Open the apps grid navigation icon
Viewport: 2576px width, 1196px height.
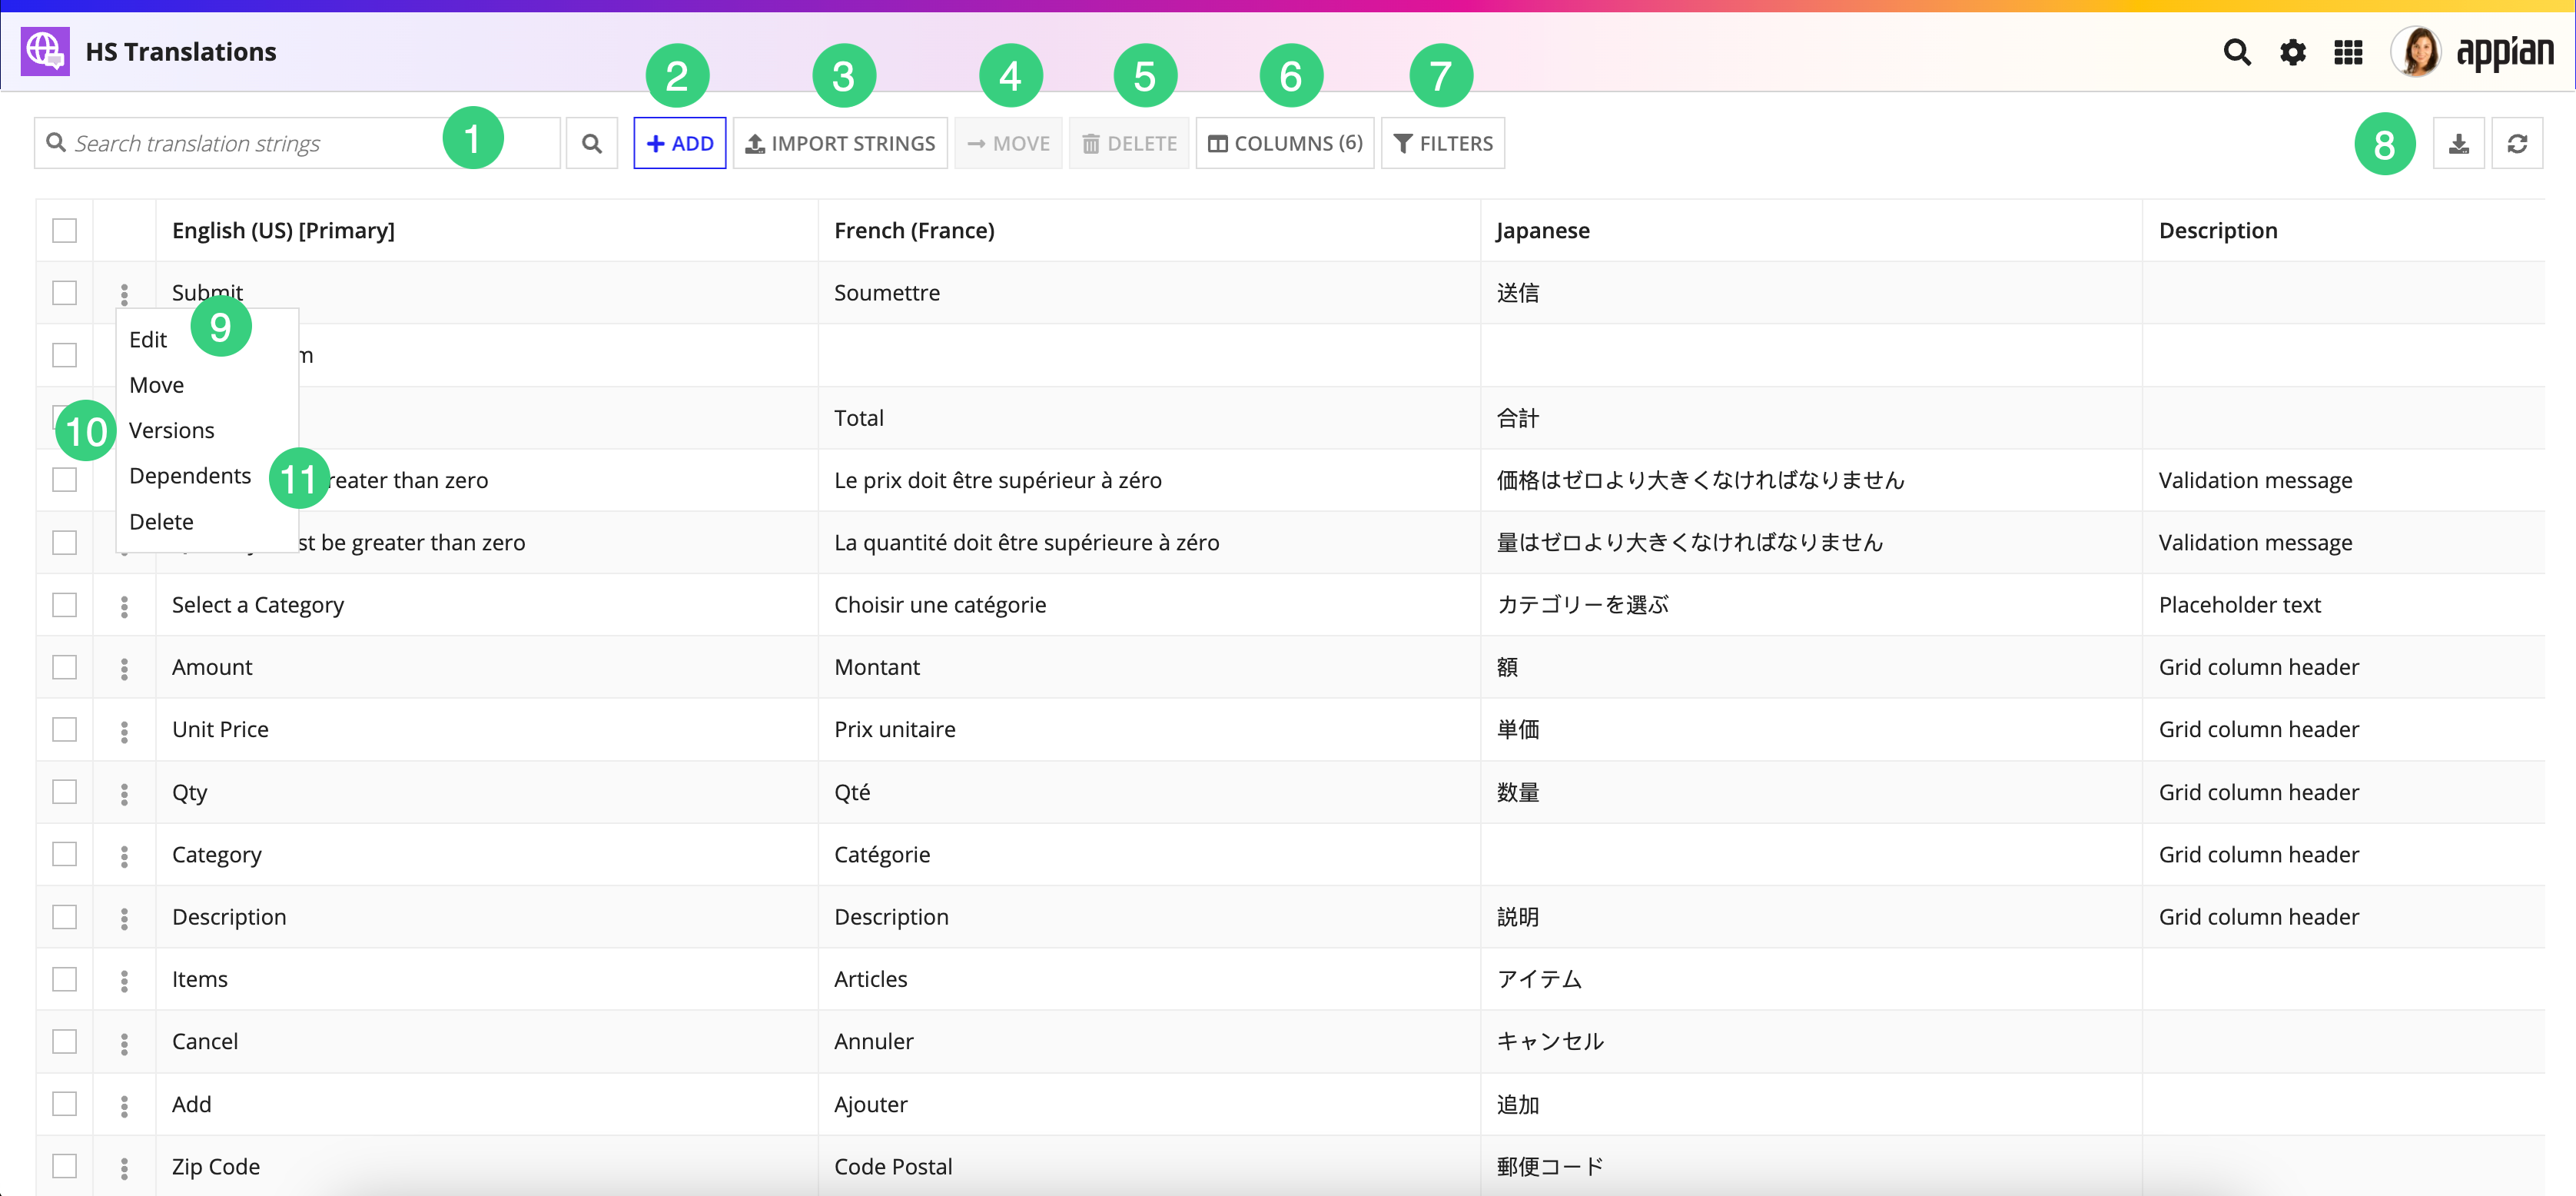click(2348, 52)
